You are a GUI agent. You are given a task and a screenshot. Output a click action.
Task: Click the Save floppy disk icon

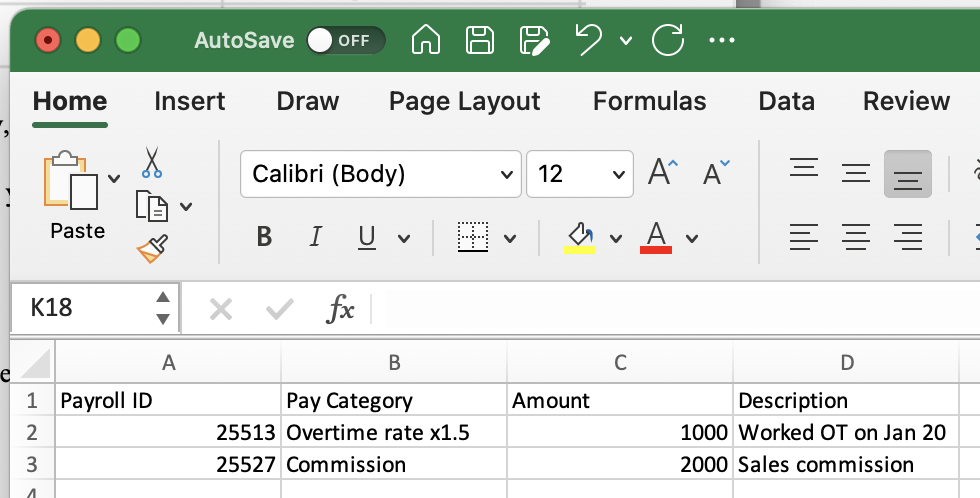coord(480,40)
